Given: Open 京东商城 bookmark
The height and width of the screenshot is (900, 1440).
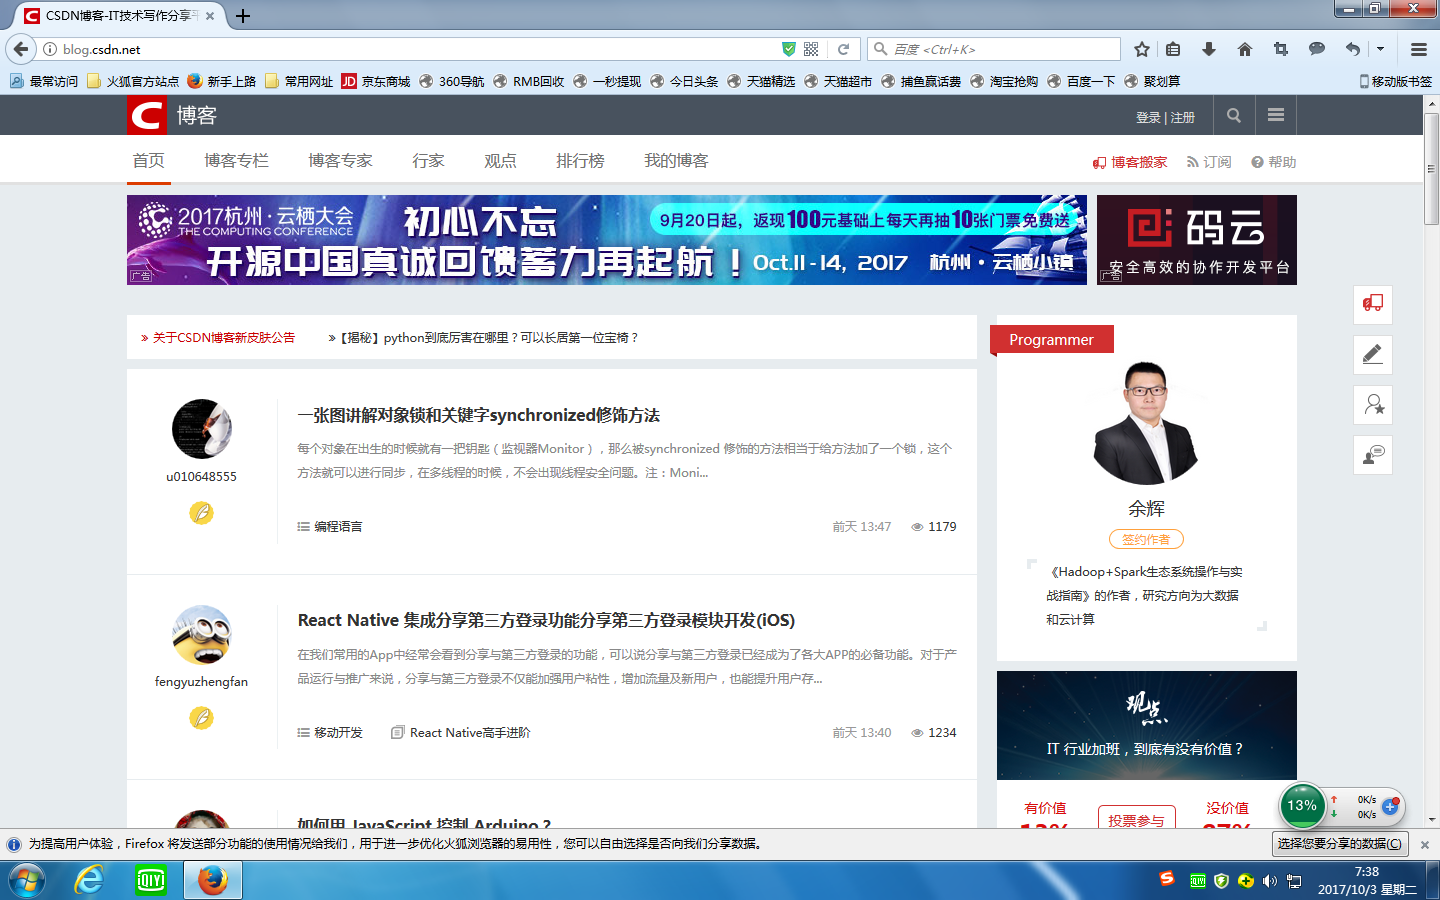Looking at the screenshot, I should click(376, 82).
